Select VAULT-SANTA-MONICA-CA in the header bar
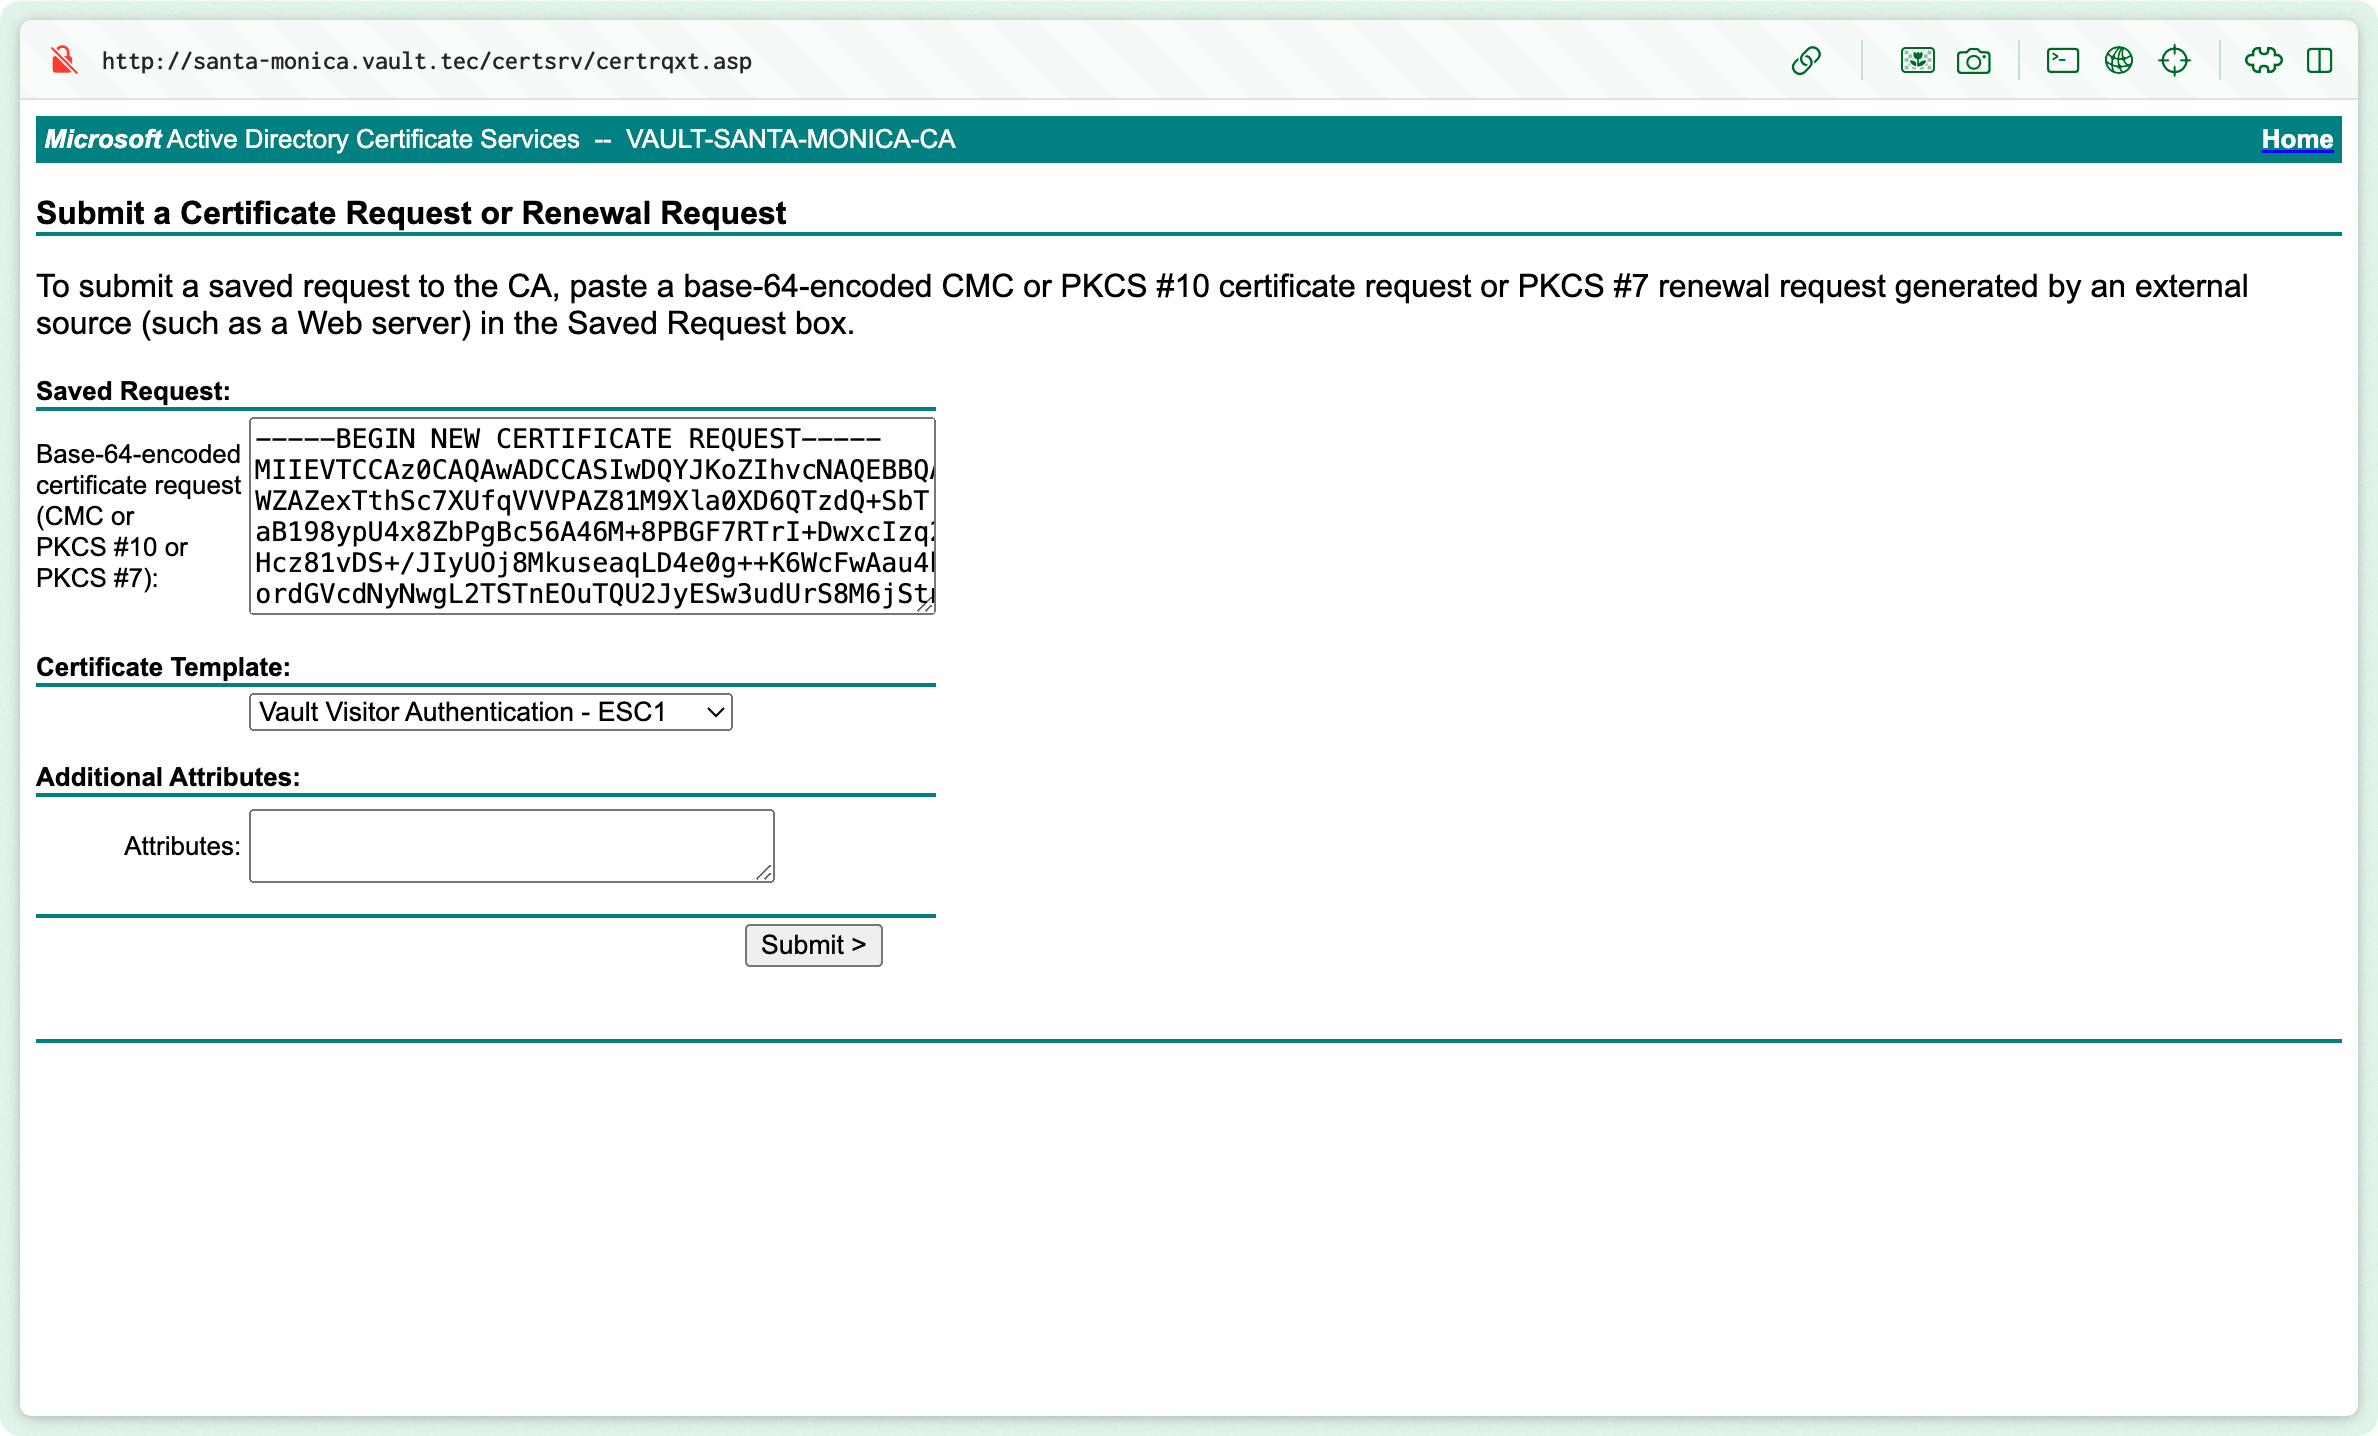This screenshot has height=1436, width=2378. 789,139
